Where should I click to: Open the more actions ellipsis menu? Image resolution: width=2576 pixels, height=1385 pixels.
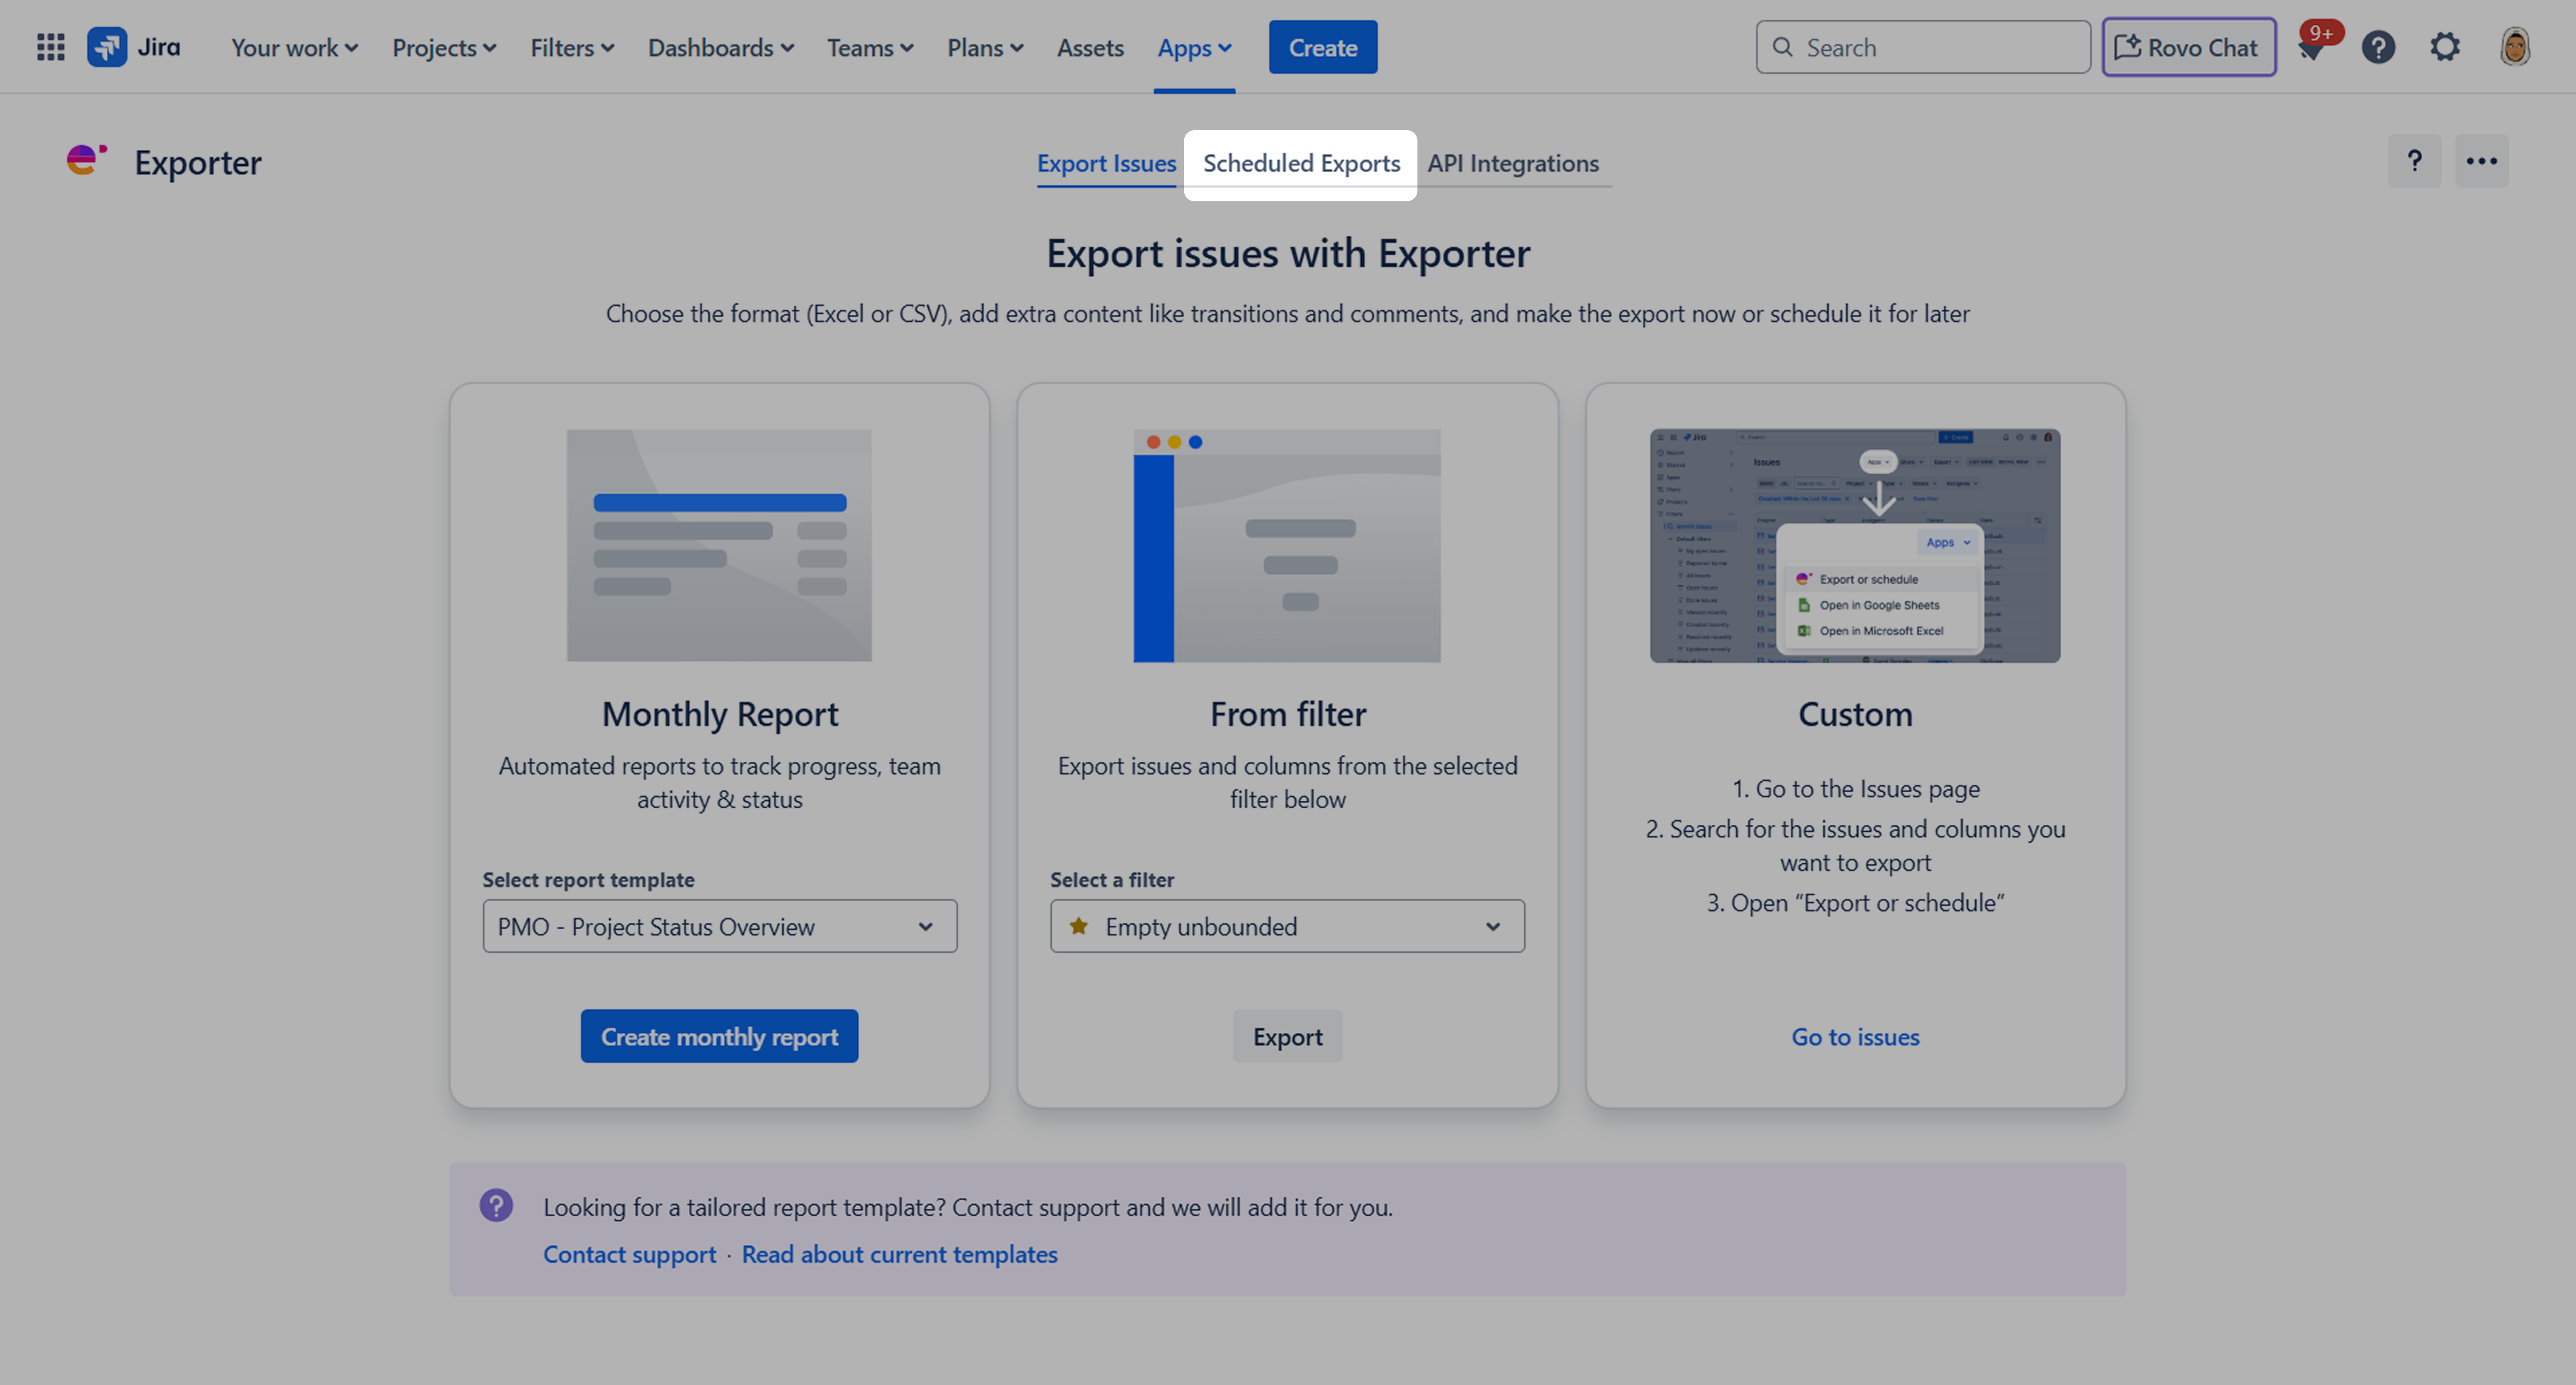pos(2482,161)
